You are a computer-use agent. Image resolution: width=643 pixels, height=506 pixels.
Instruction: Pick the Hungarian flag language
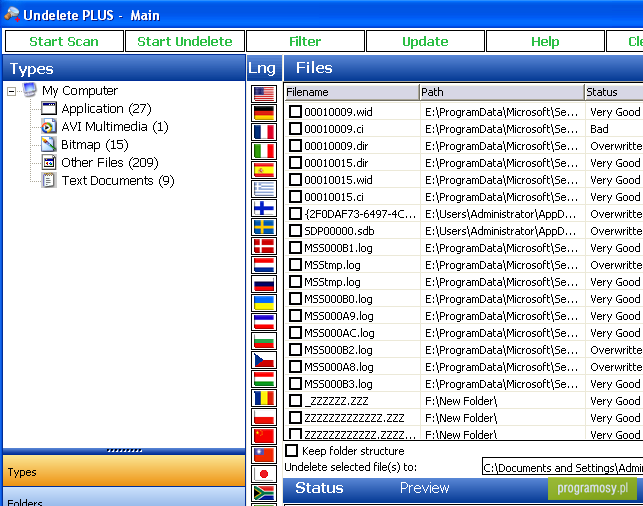(264, 379)
